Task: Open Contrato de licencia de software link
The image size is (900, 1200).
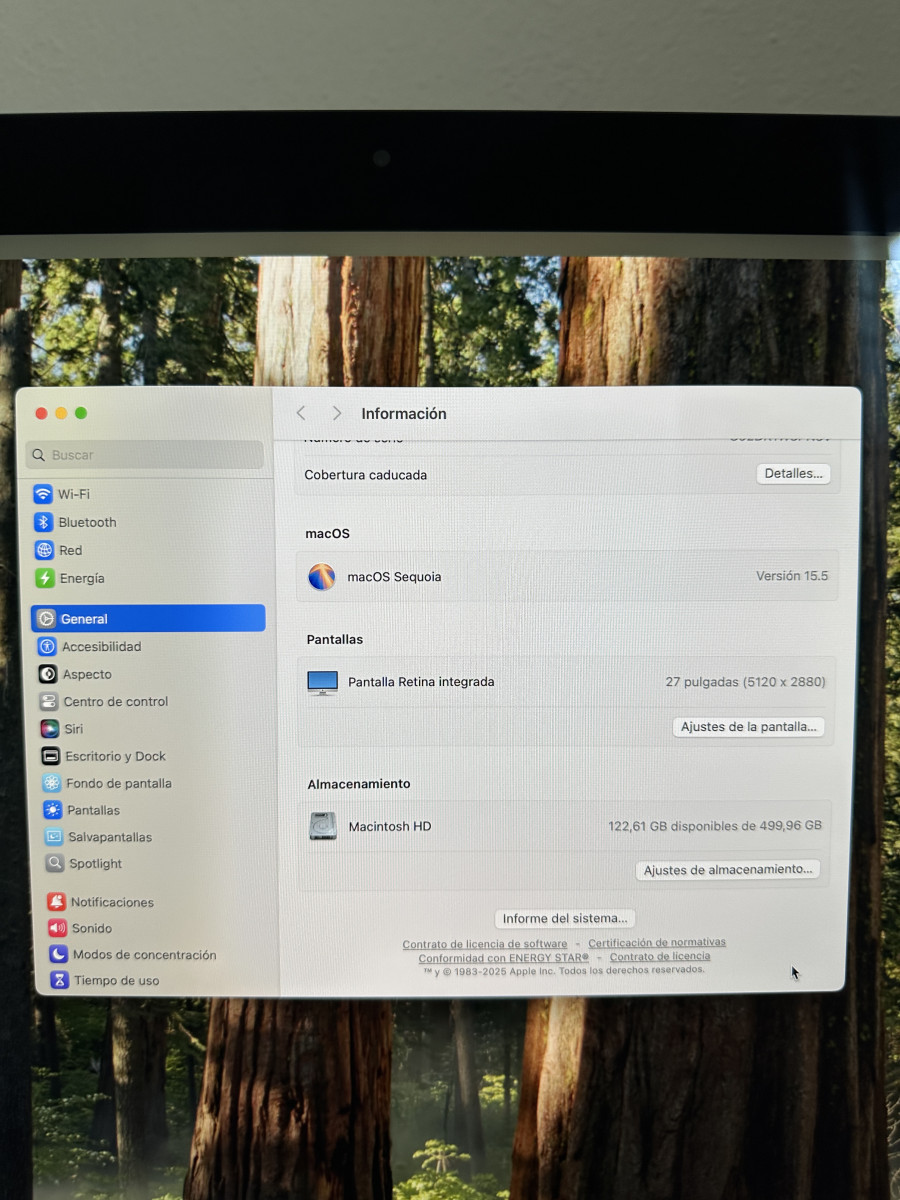Action: pyautogui.click(x=485, y=944)
